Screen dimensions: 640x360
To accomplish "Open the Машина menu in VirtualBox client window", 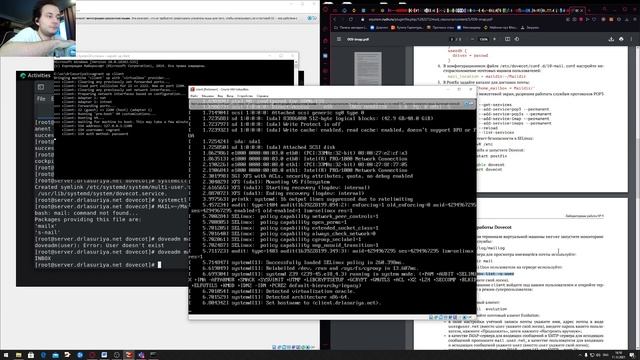I will point(207,96).
